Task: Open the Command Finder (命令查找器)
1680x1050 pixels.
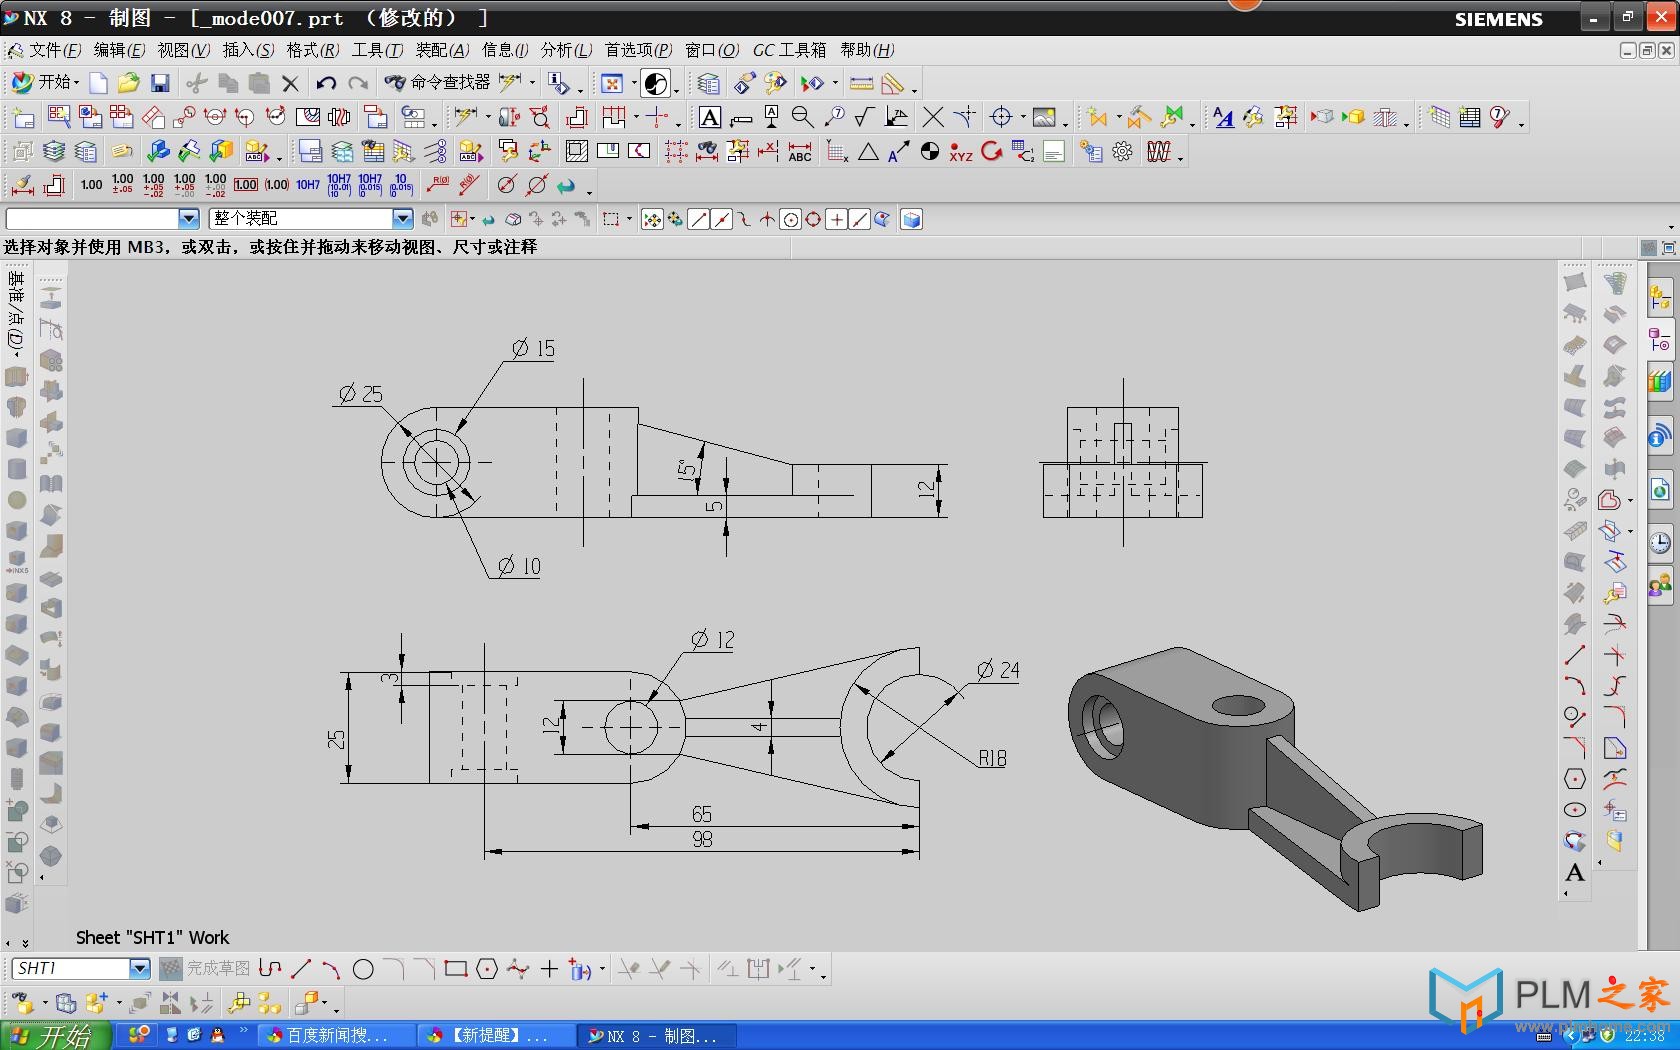Action: [438, 82]
